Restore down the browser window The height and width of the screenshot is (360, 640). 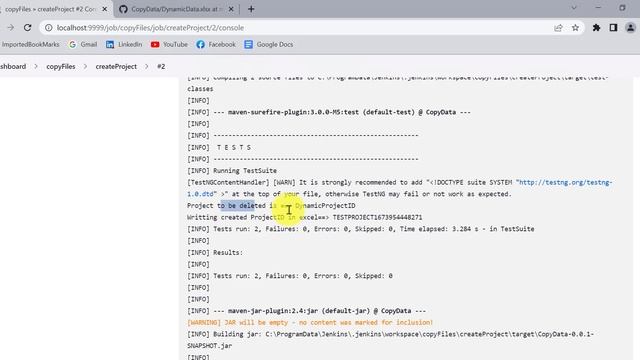pos(622,8)
